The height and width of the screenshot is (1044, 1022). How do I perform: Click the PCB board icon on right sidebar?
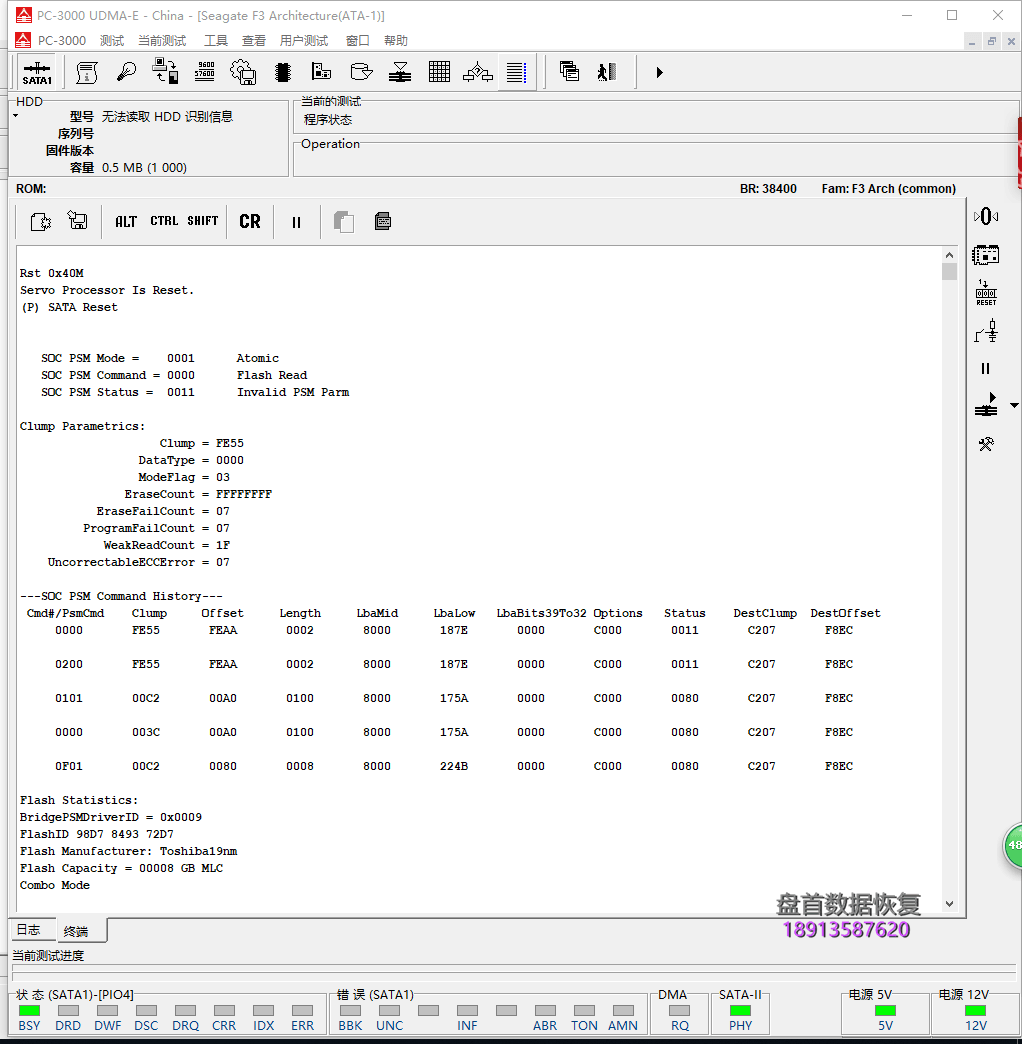point(985,254)
